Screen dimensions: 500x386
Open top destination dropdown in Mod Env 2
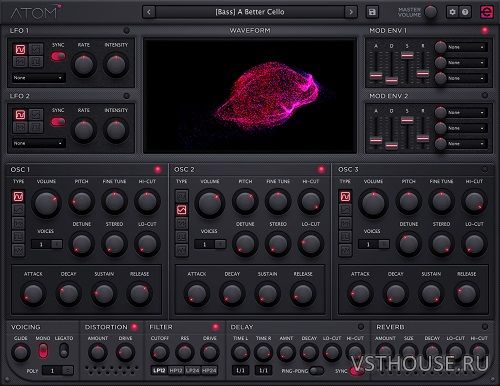click(x=466, y=113)
